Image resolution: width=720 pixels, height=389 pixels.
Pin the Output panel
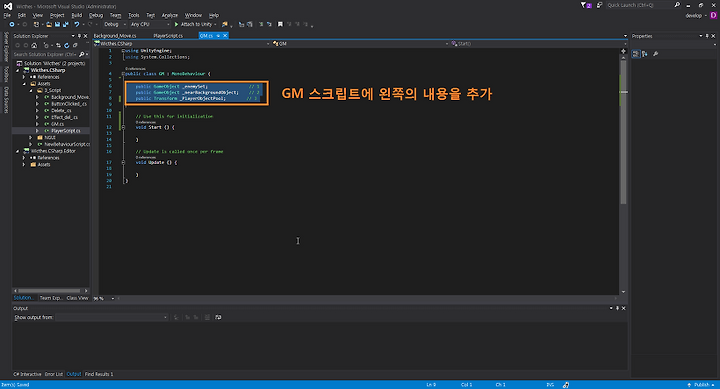[x=617, y=308]
